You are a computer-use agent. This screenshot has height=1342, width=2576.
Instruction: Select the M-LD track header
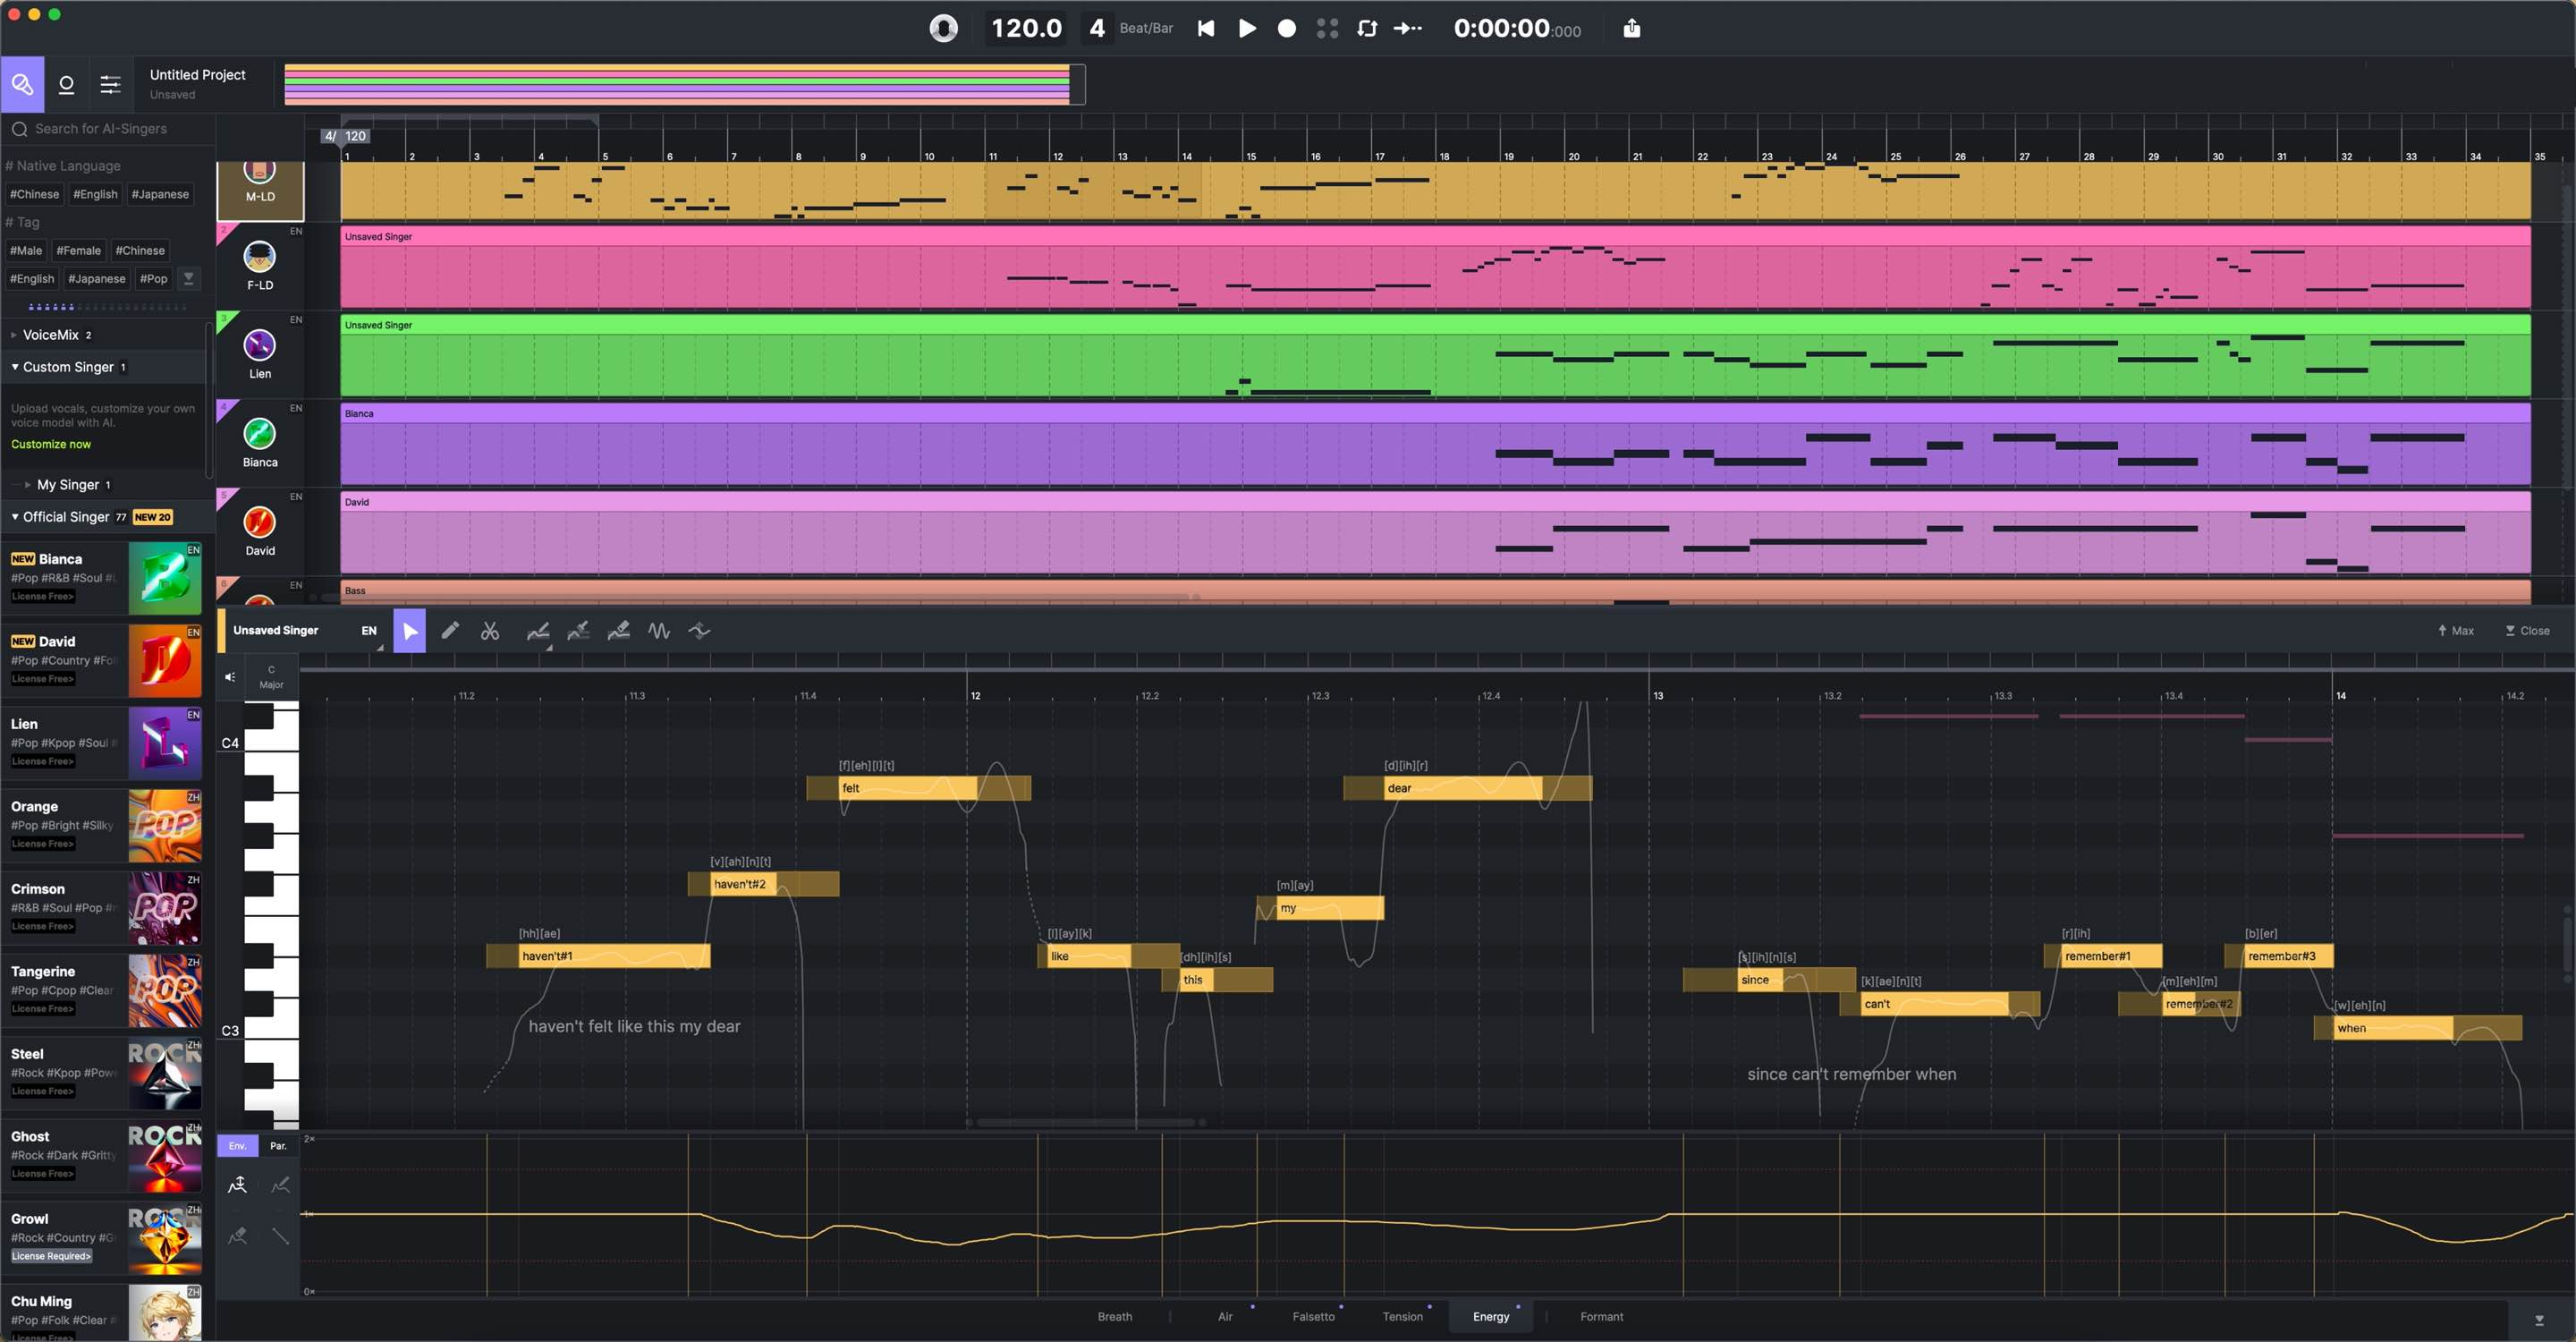coord(260,190)
